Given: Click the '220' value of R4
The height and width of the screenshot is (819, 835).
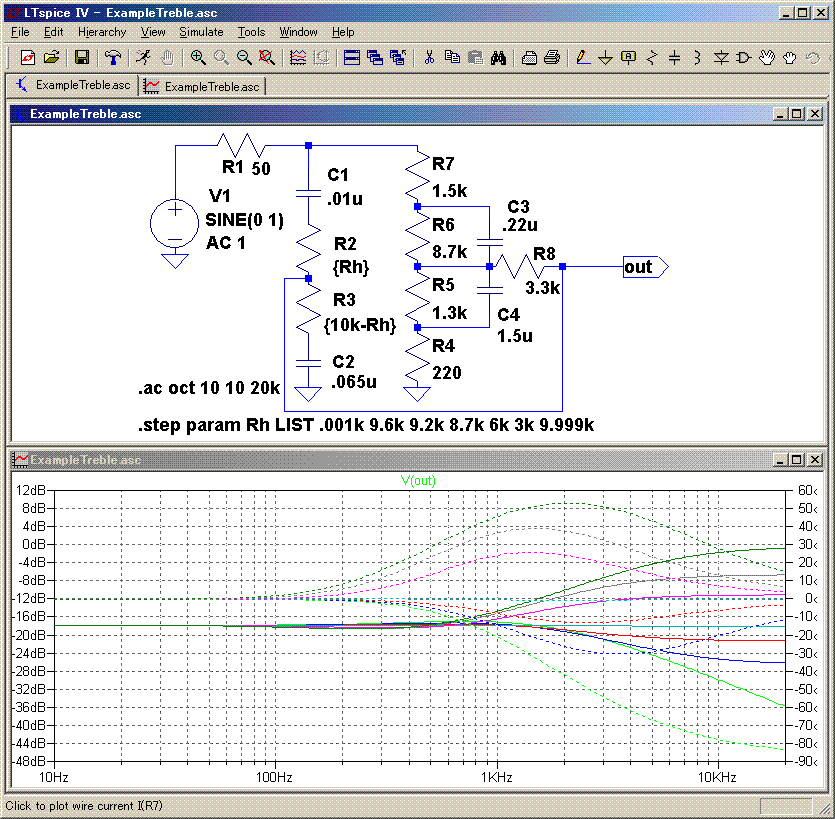Looking at the screenshot, I should tap(447, 373).
